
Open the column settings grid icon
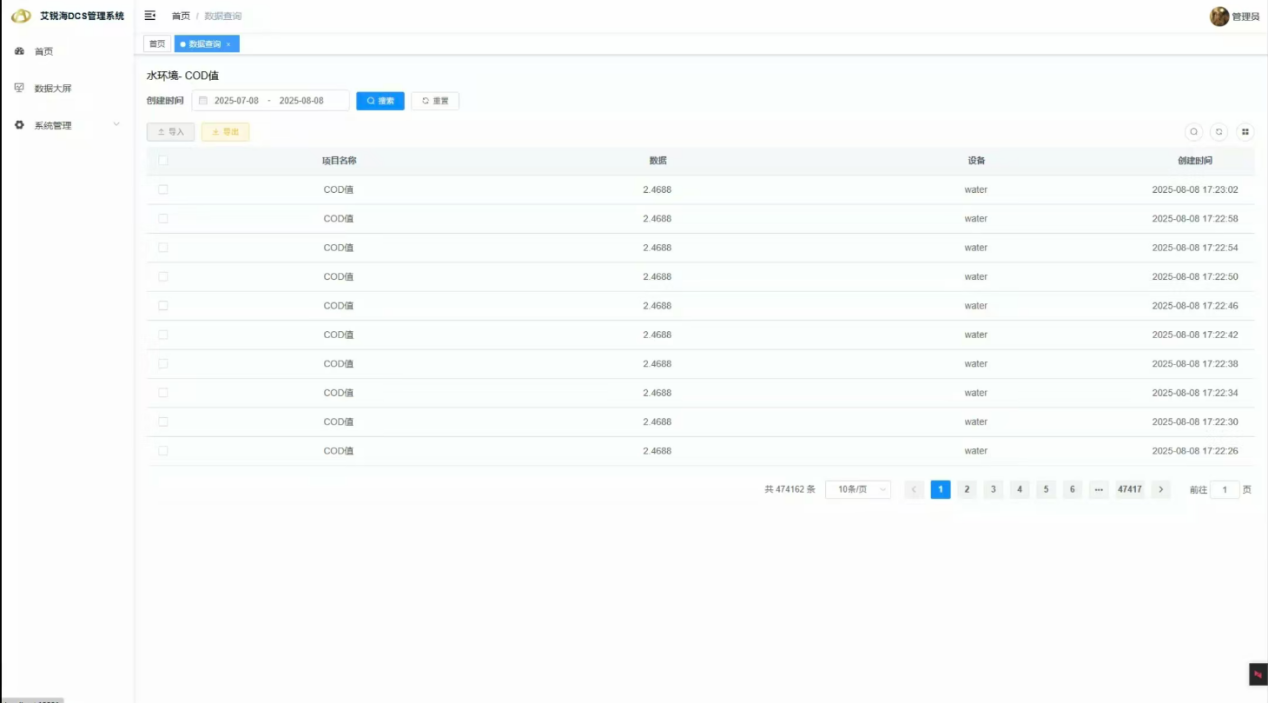(1245, 132)
